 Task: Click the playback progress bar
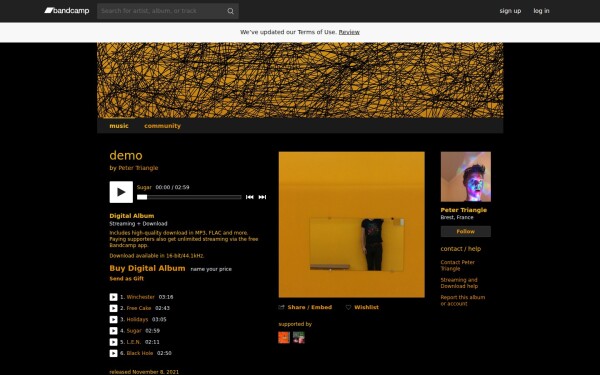[189, 197]
